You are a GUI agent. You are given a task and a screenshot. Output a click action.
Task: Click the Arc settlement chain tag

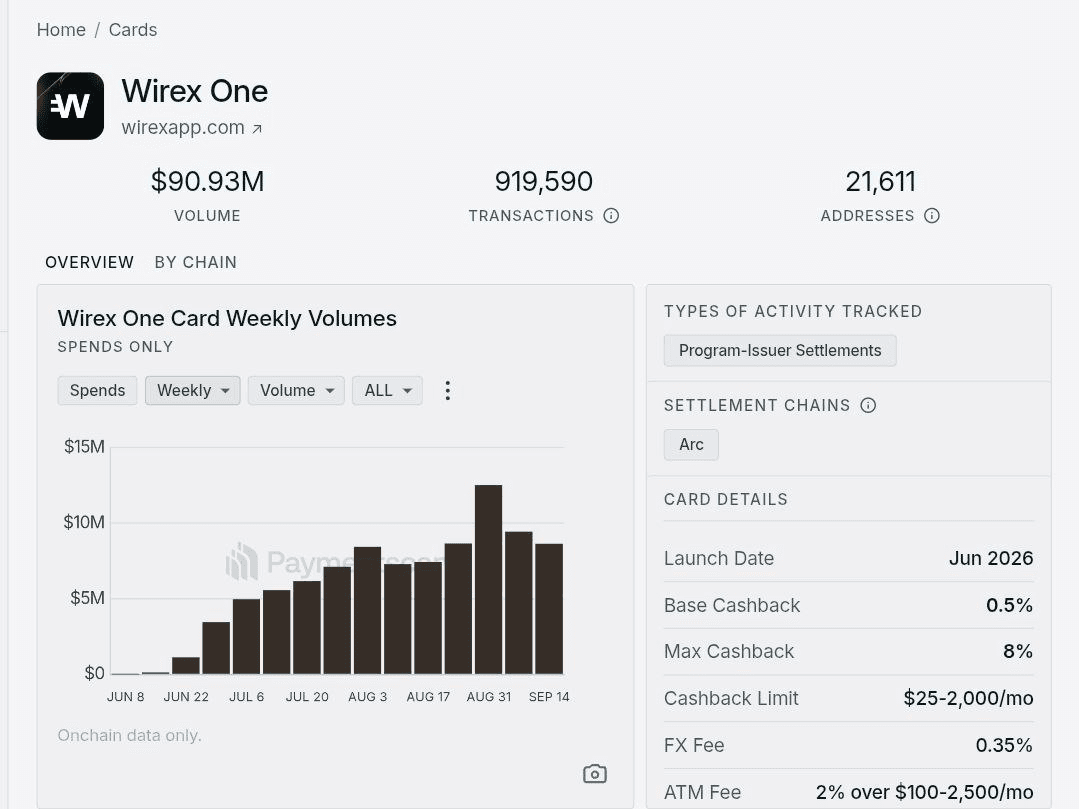(691, 444)
